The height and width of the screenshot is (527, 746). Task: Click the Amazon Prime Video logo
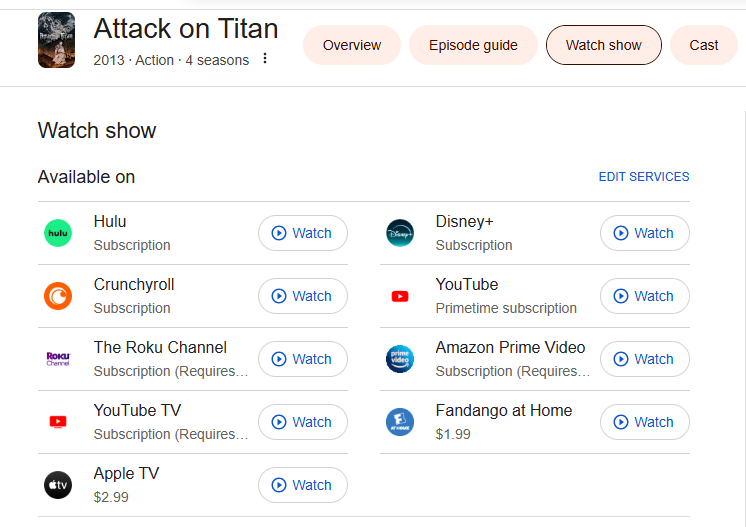click(400, 359)
